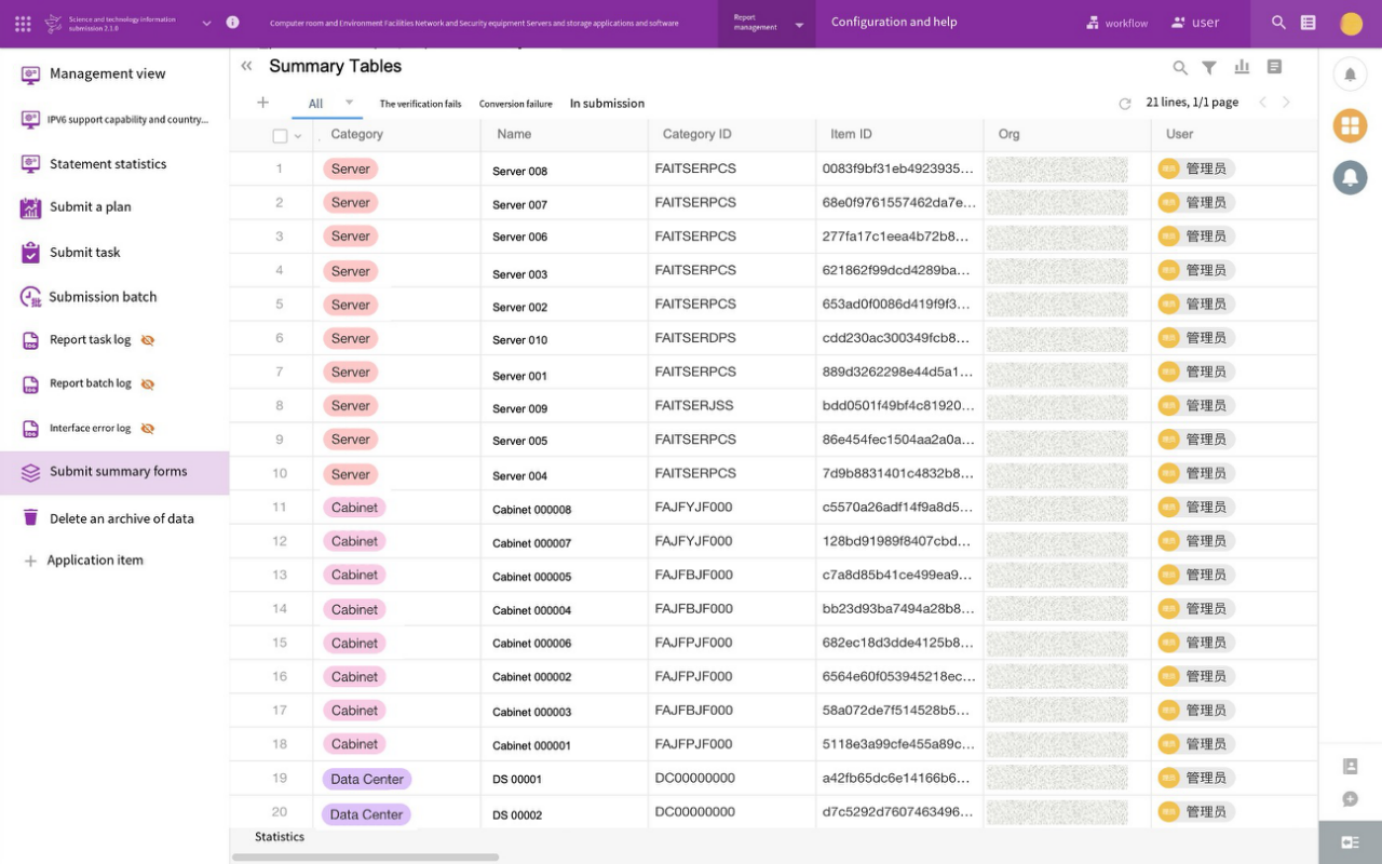
Task: Open the chat plus icon on right rail
Action: pos(1350,799)
